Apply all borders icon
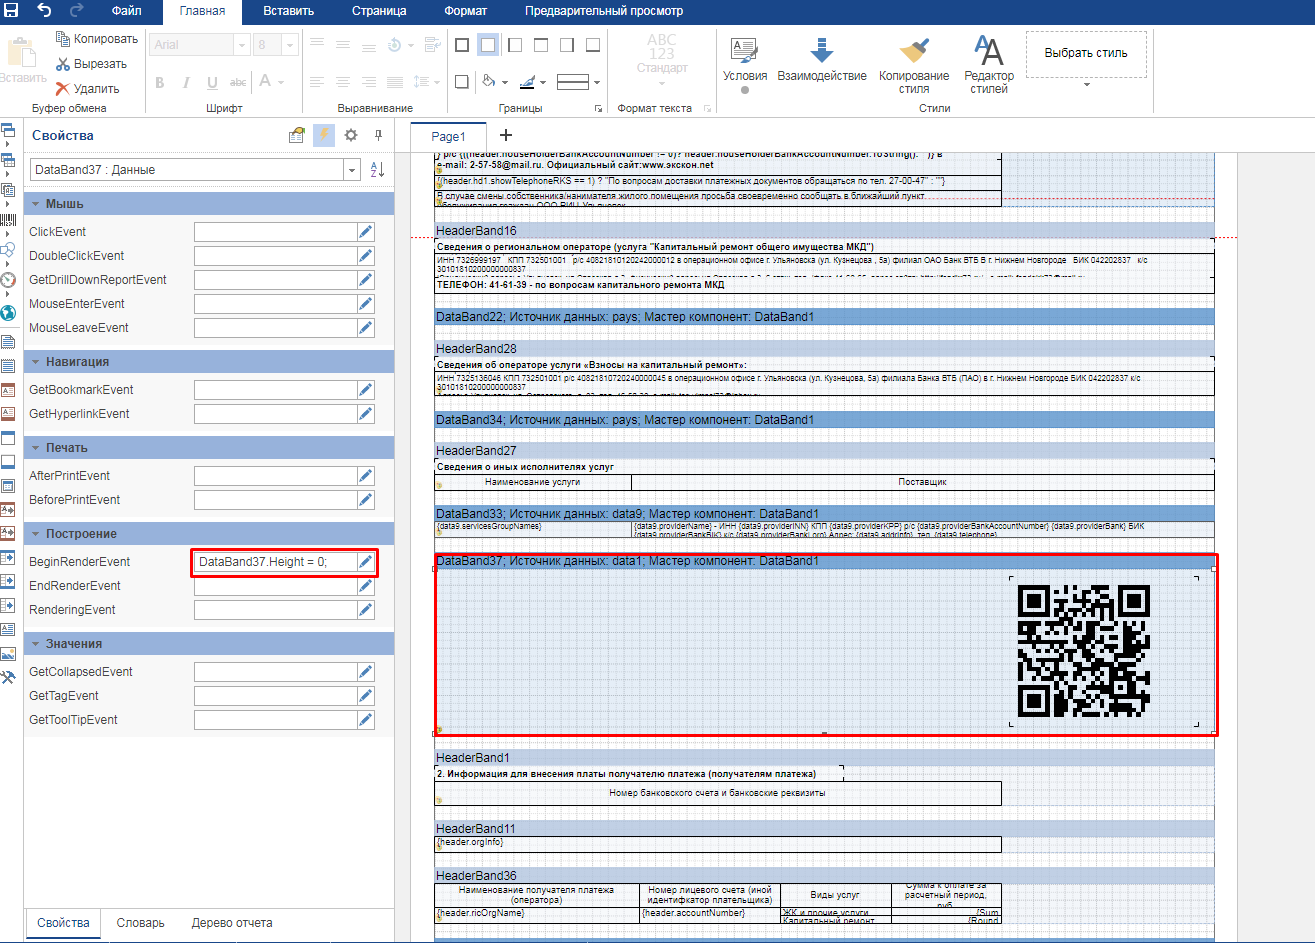The width and height of the screenshot is (1315, 943). click(462, 45)
